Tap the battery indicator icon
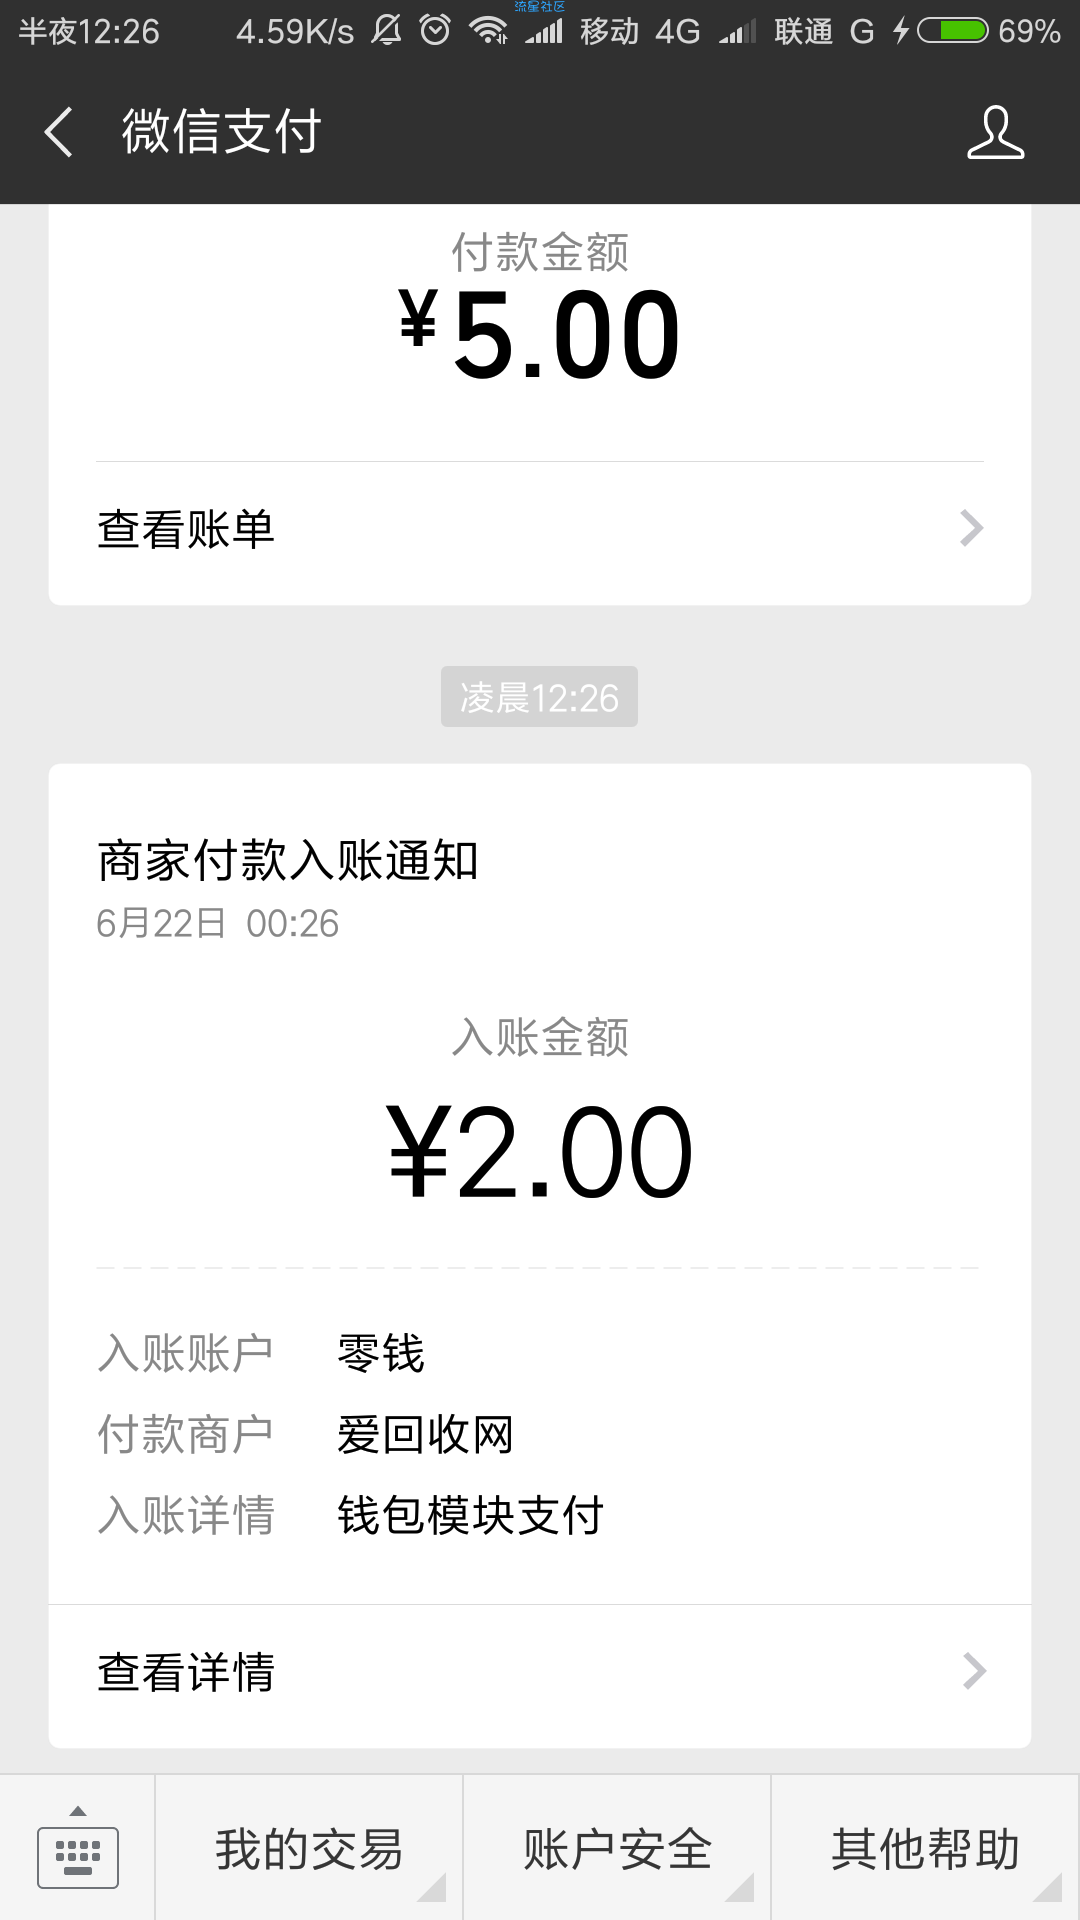Image resolution: width=1080 pixels, height=1920 pixels. coord(953,31)
